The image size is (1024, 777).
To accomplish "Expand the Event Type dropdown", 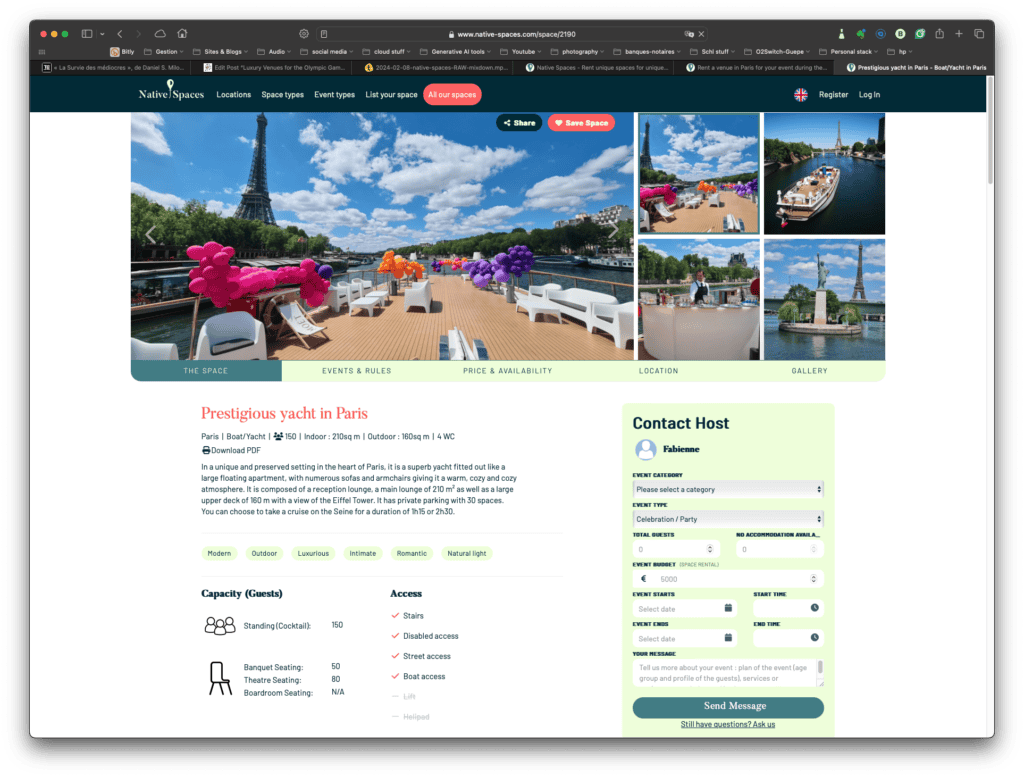I will (728, 519).
